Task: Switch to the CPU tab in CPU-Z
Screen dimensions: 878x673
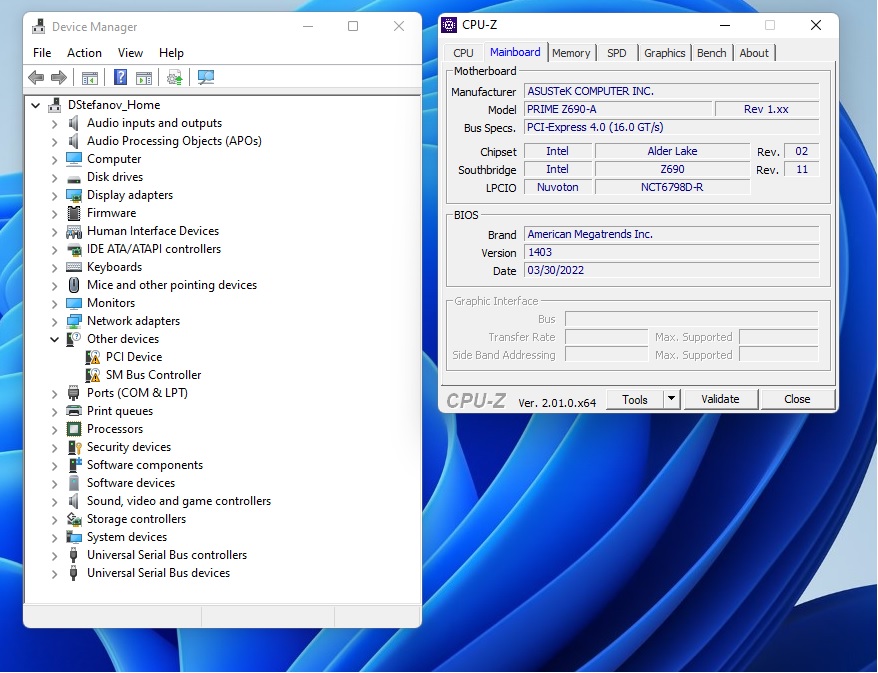Action: 463,53
